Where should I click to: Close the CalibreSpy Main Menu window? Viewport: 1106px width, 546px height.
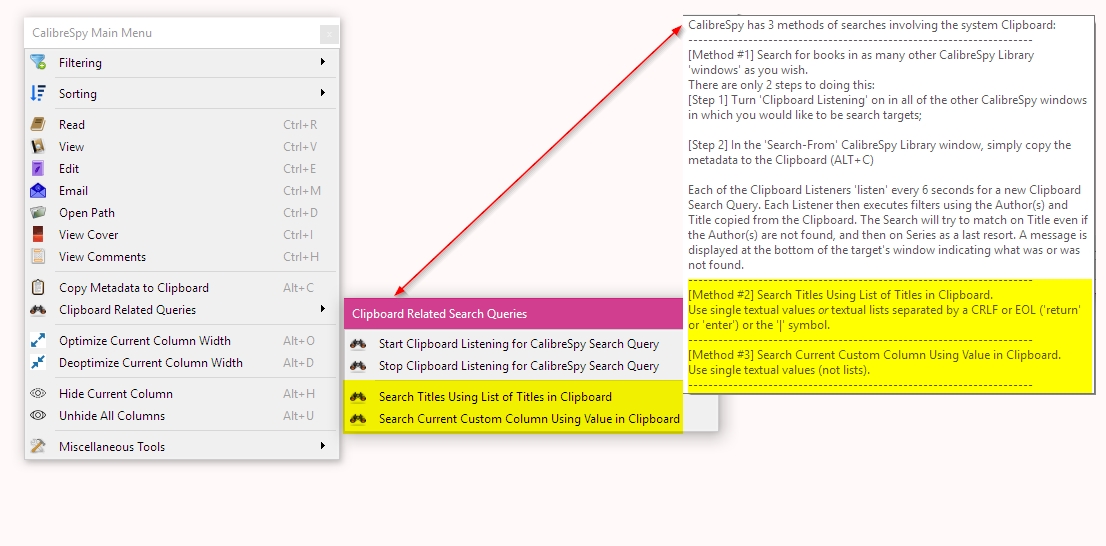pyautogui.click(x=329, y=33)
